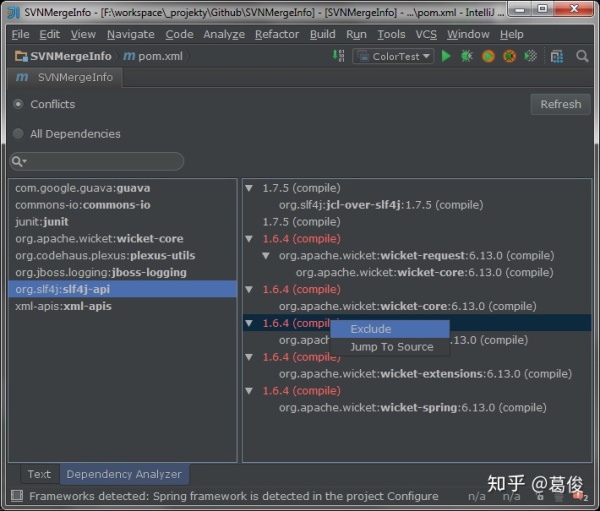This screenshot has width=600, height=511.
Task: Select junit:junit in the list
Action: [122, 222]
